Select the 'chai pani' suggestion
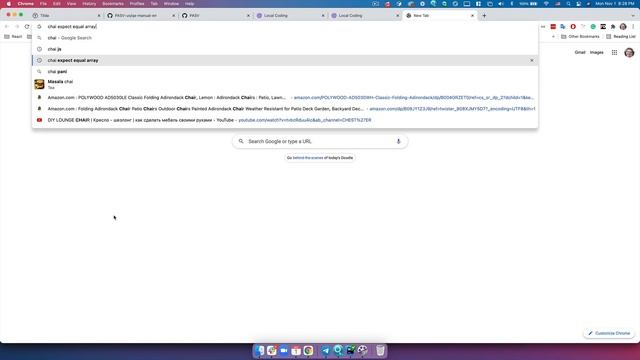640x360 pixels. pos(285,71)
